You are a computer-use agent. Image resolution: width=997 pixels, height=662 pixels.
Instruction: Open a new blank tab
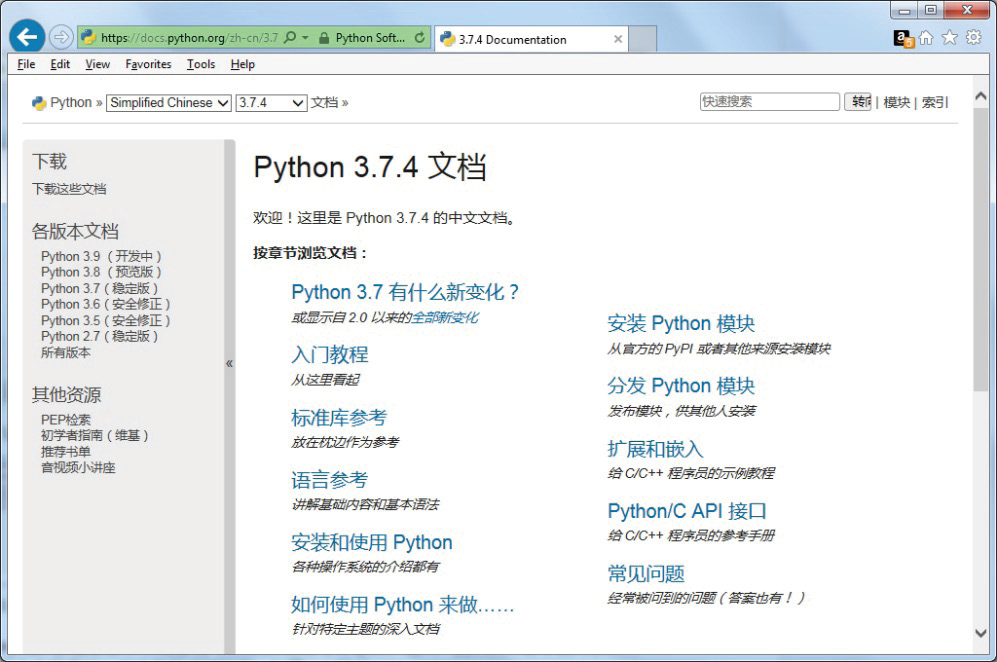(x=642, y=39)
